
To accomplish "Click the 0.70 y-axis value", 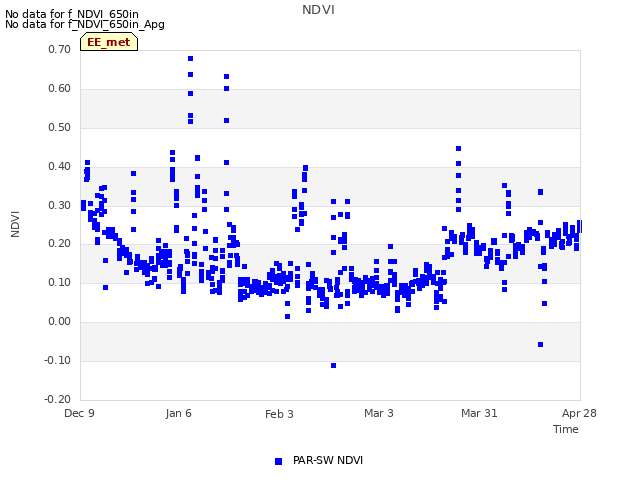I will (x=60, y=49).
